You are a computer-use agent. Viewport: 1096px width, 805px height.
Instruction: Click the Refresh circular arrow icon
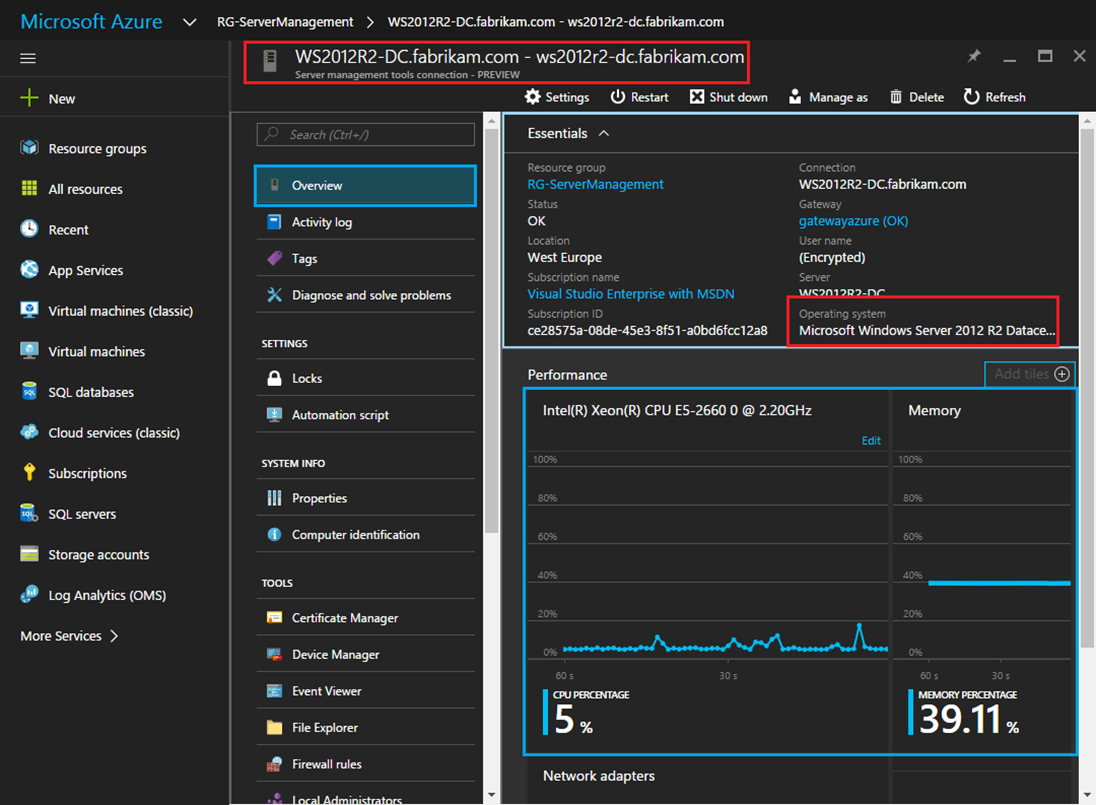pyautogui.click(x=972, y=96)
